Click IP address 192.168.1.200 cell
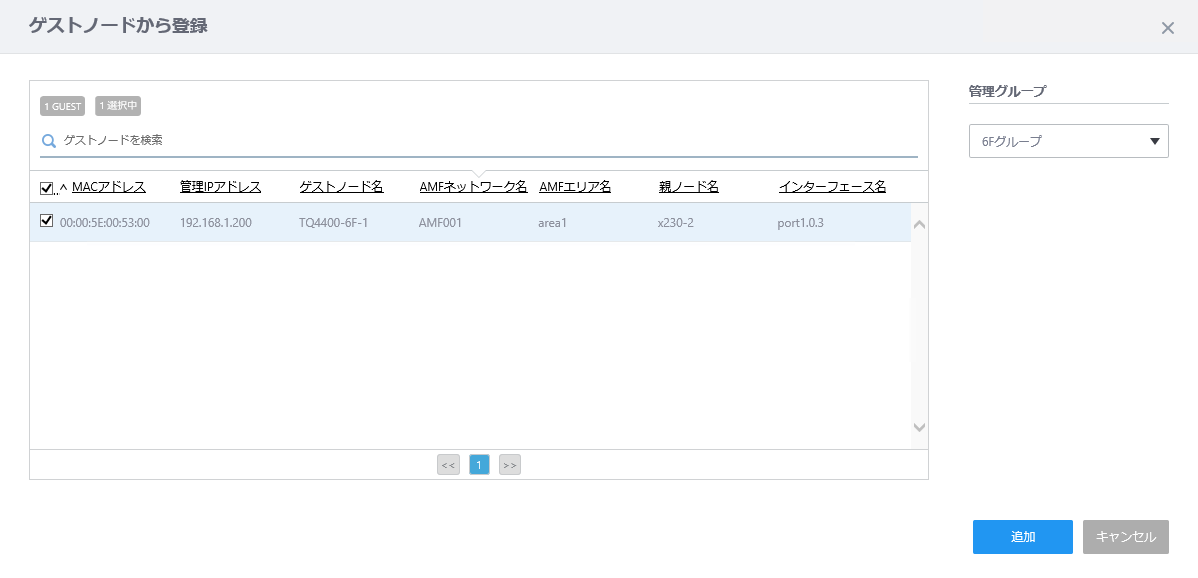Viewport: 1198px width, 578px height. (x=216, y=223)
